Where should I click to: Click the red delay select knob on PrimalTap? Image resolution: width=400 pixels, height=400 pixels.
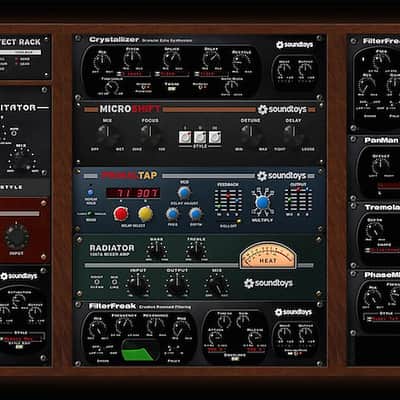coord(121,214)
